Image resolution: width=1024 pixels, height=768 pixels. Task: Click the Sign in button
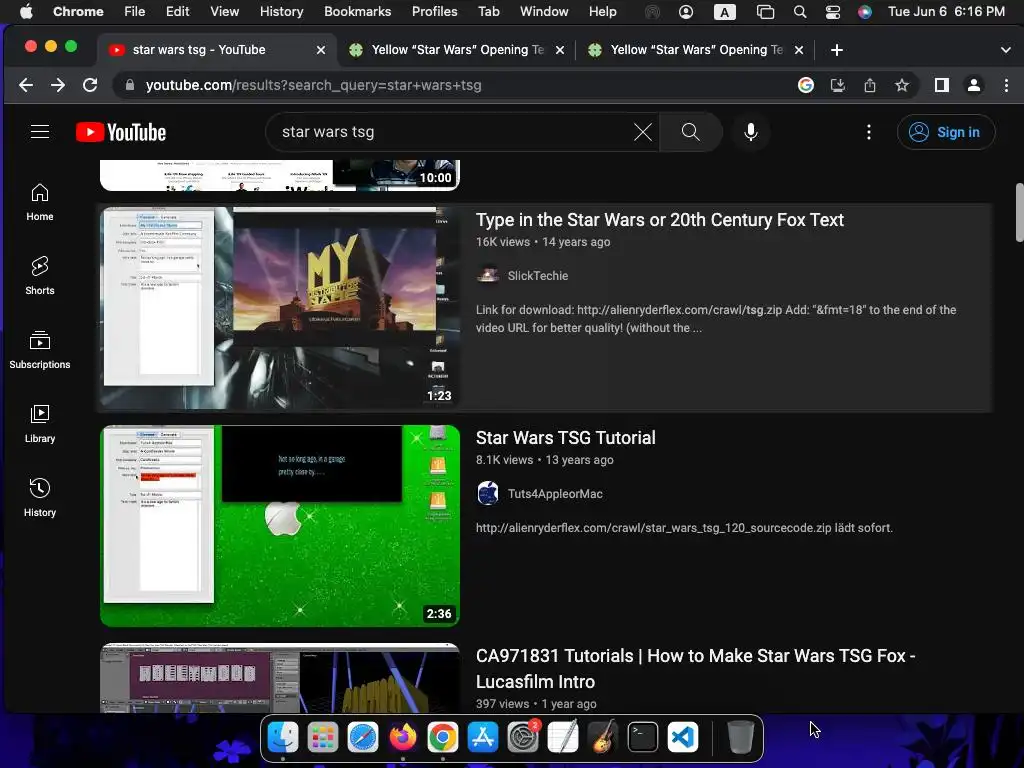click(946, 132)
